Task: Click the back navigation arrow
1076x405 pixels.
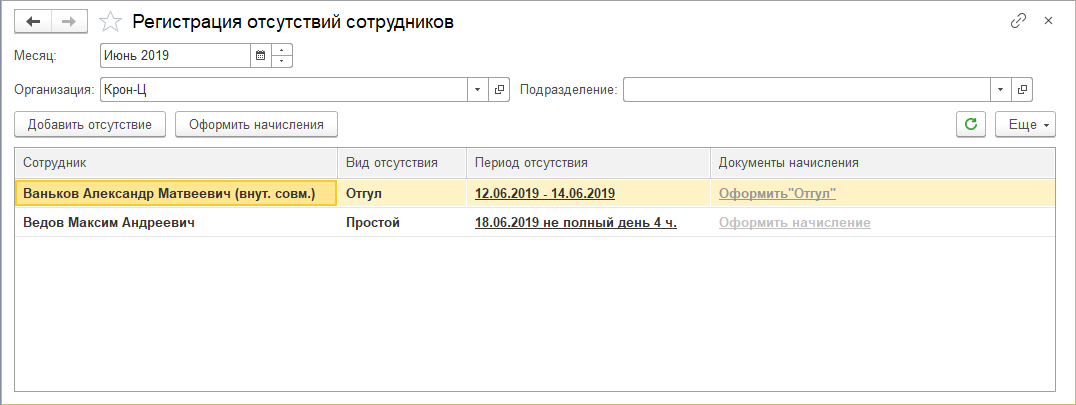Action: click(33, 22)
